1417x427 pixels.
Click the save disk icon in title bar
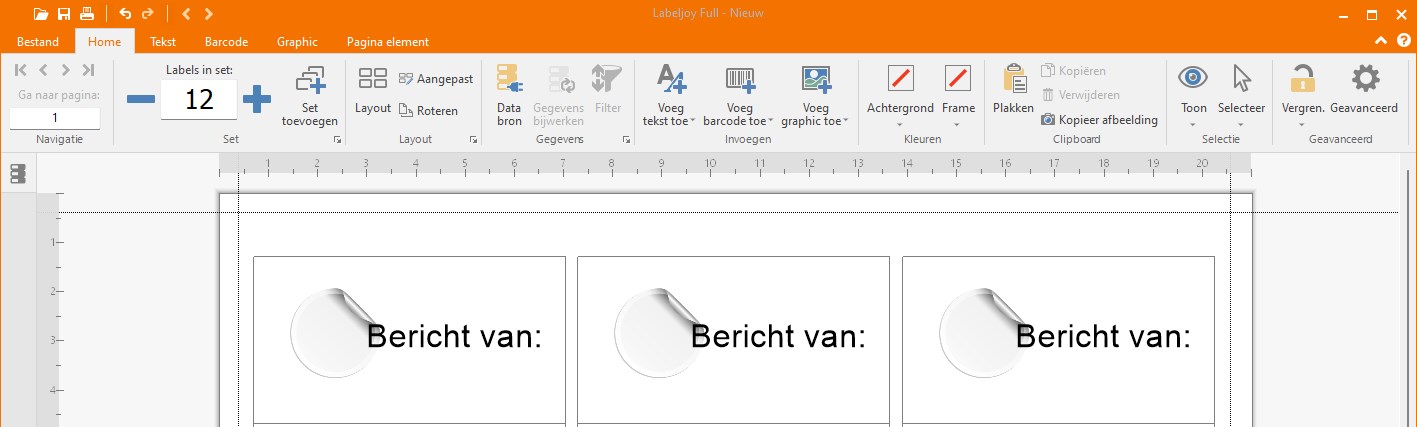64,14
